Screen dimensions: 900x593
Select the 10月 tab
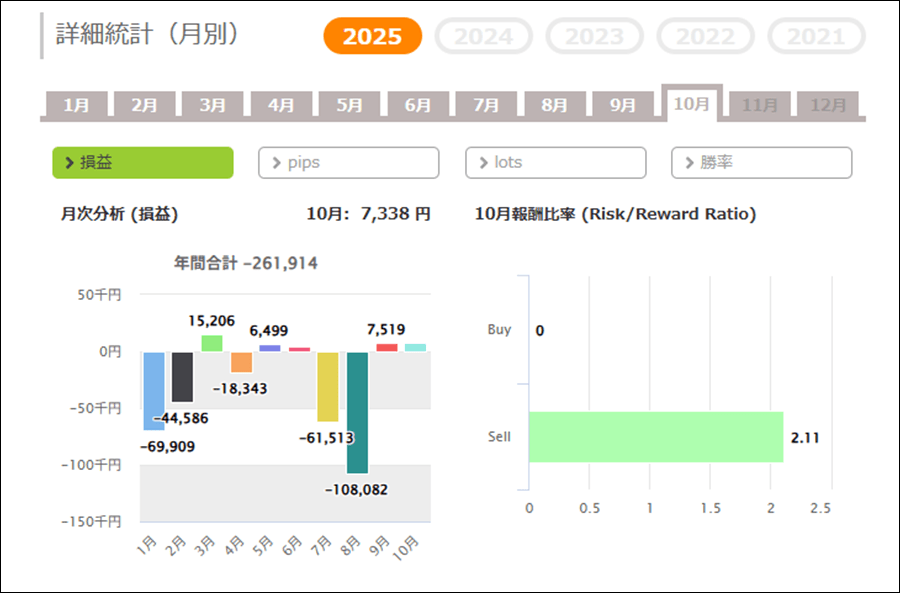[691, 104]
